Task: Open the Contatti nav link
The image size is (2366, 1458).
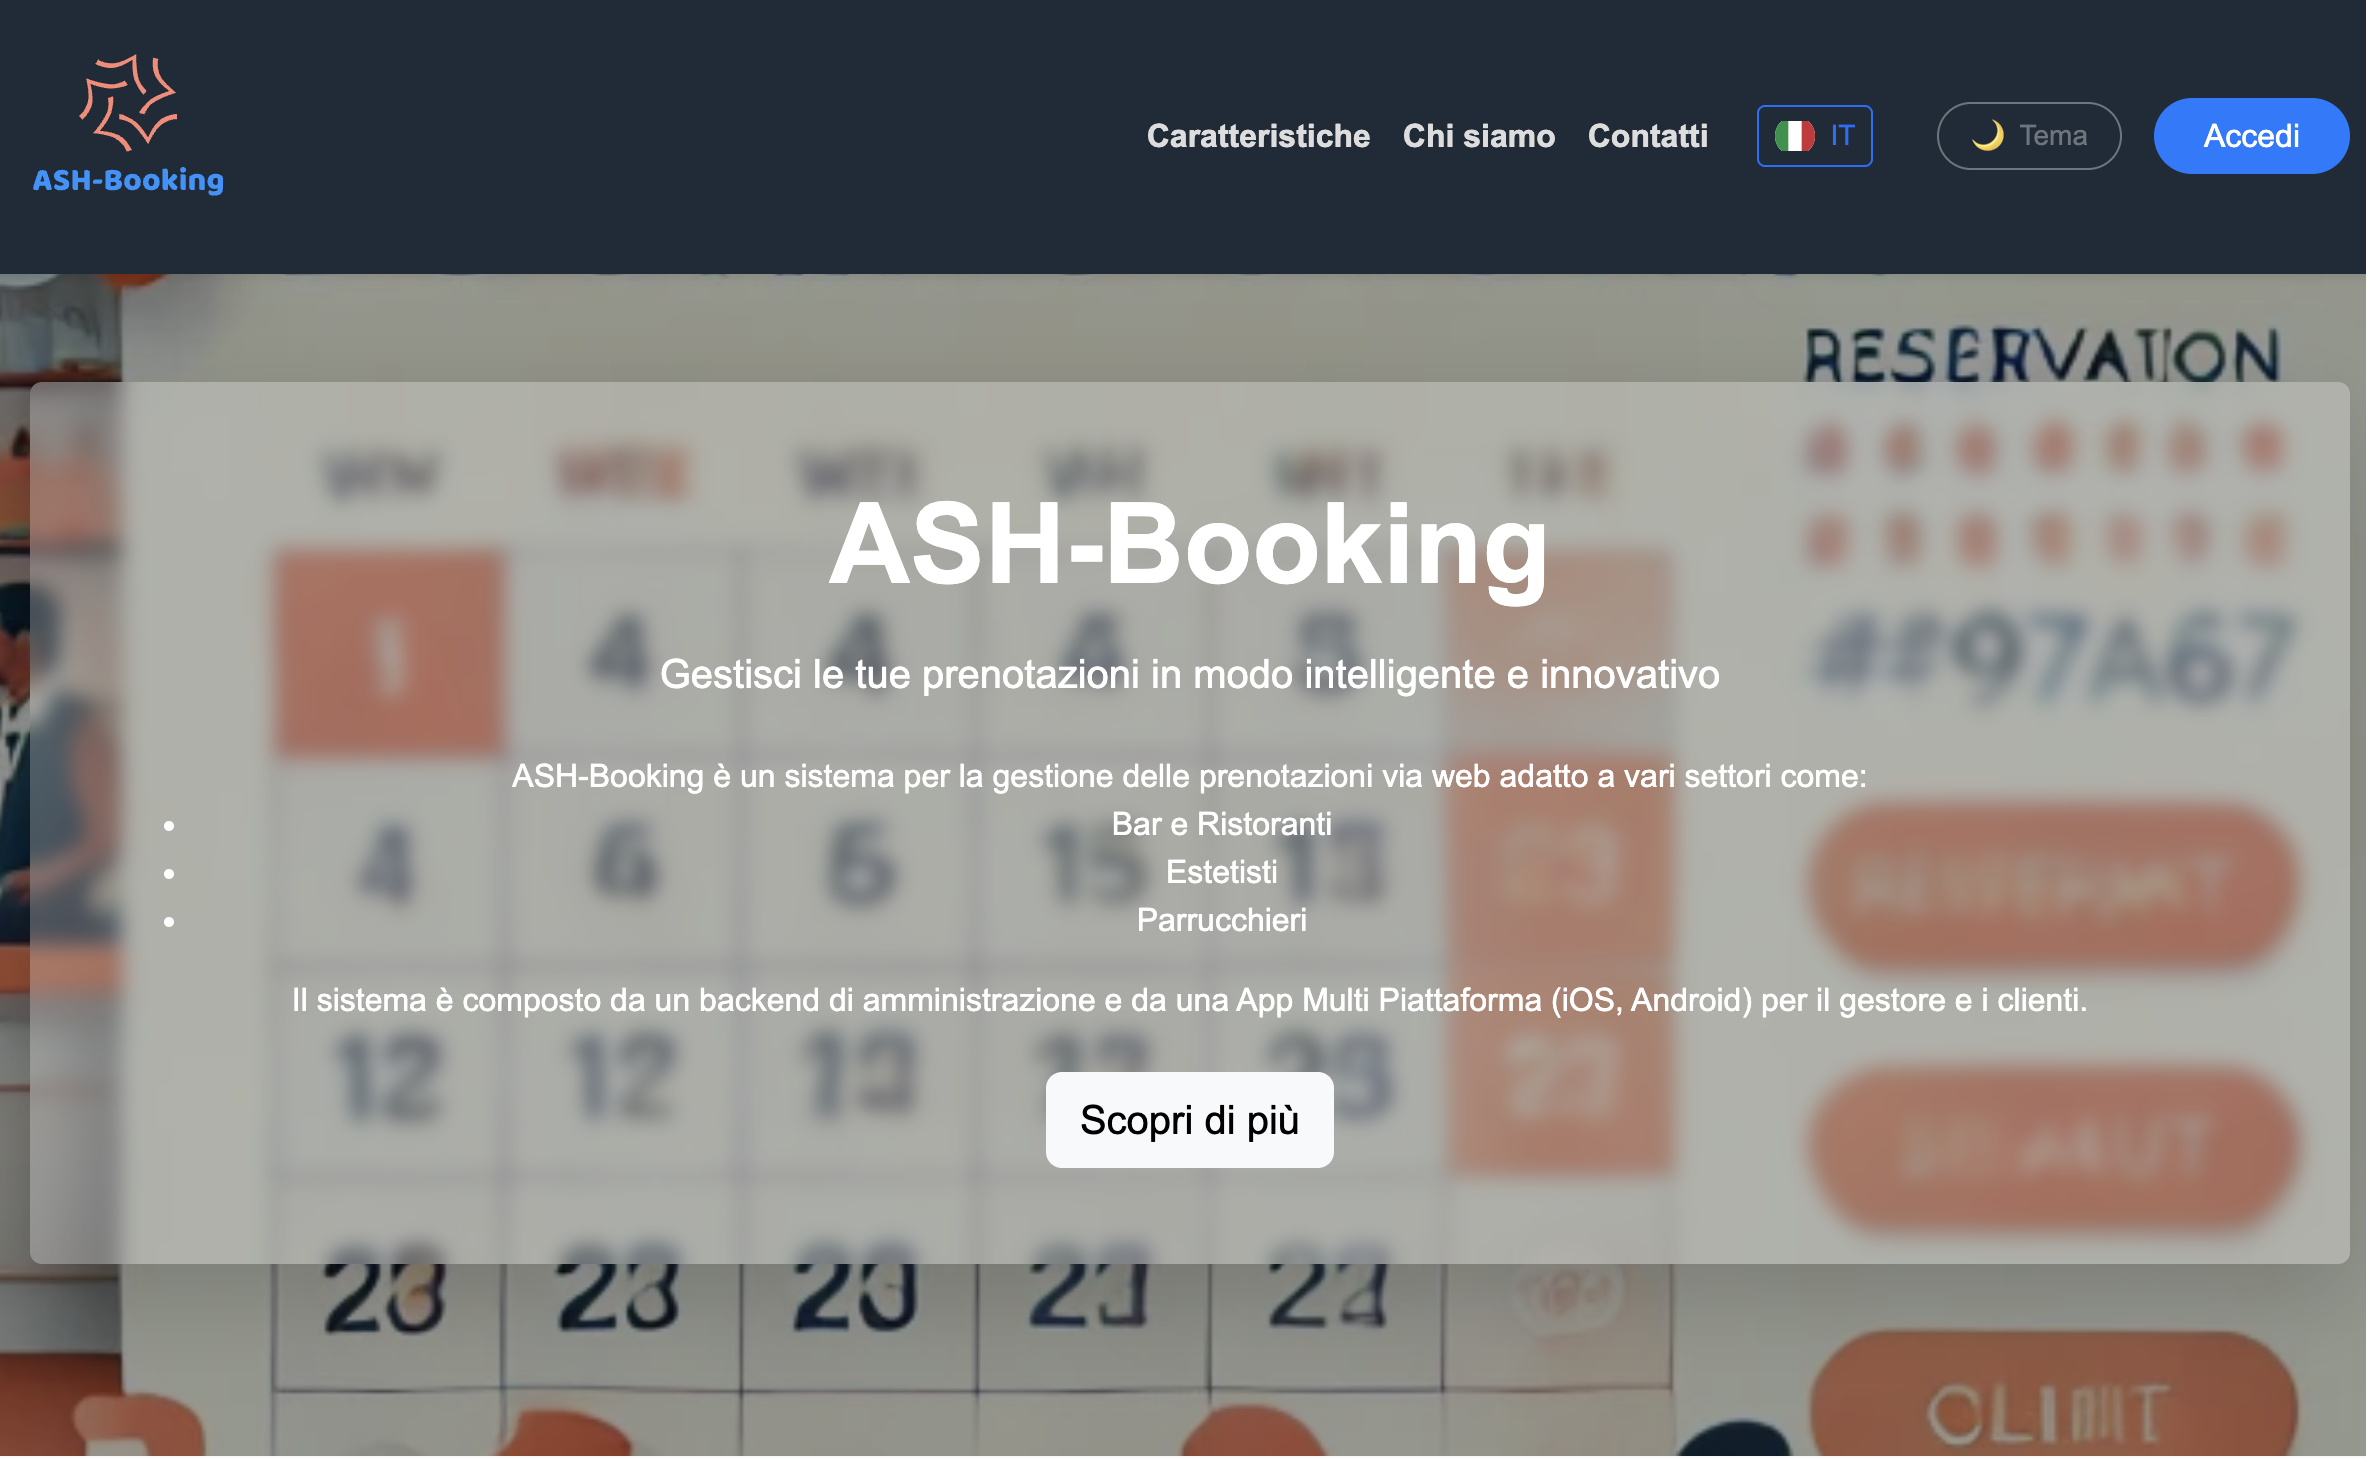Action: pyautogui.click(x=1647, y=136)
